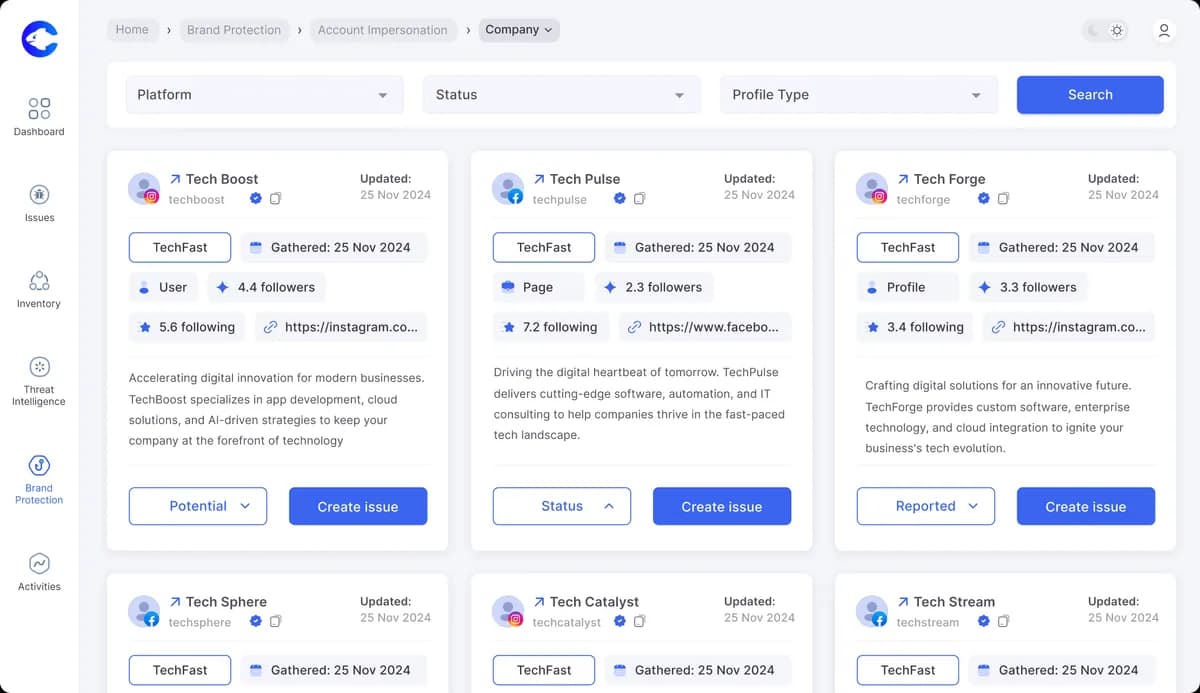Toggle the dark/light theme switch
This screenshot has height=693, width=1200.
coord(1106,31)
